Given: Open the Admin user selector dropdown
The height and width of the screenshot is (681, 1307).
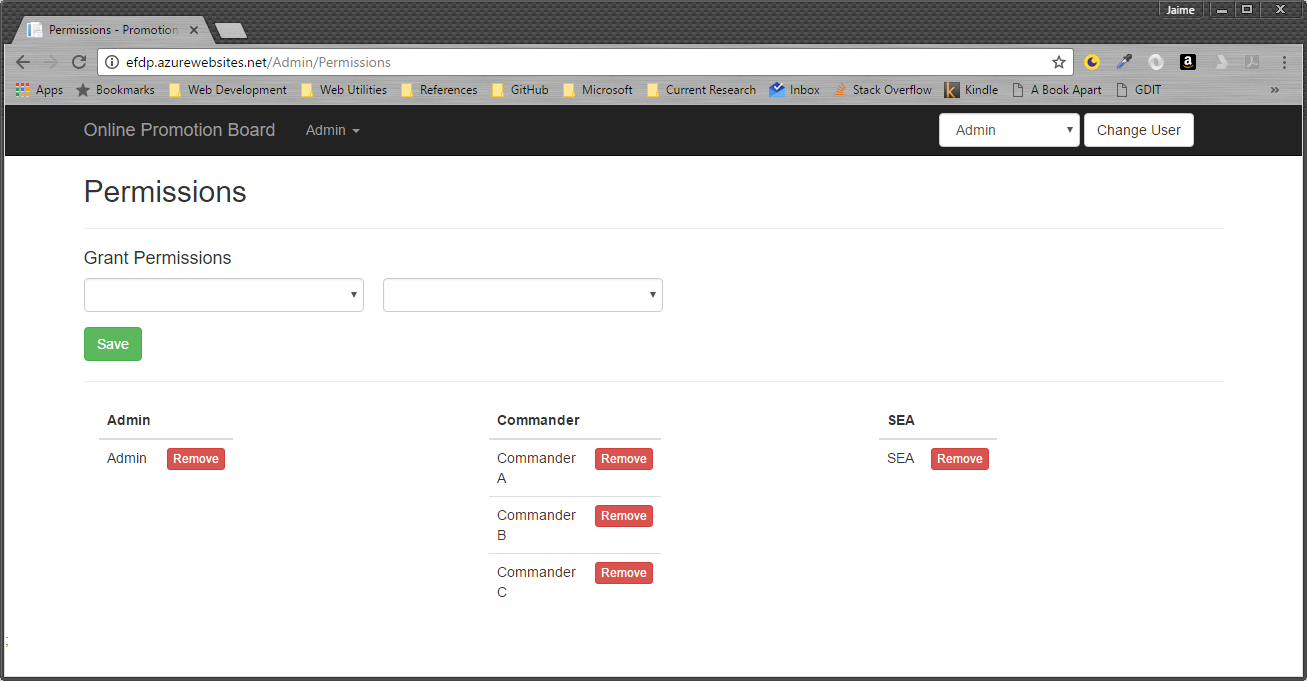Looking at the screenshot, I should [x=1008, y=130].
